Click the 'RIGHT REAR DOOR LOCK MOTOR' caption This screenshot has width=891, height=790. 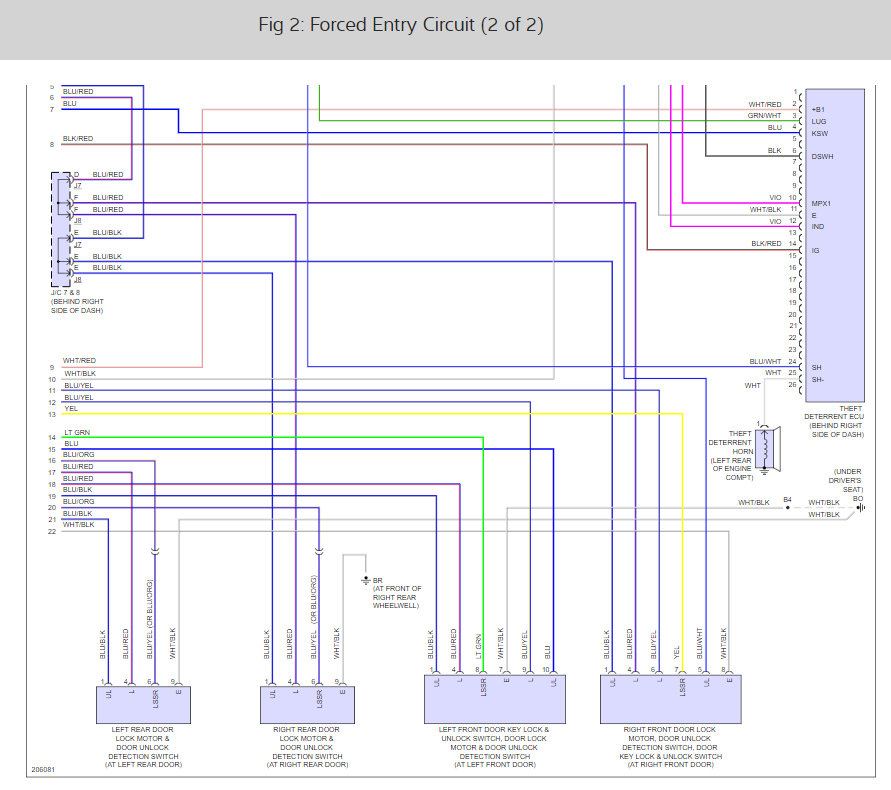click(307, 747)
